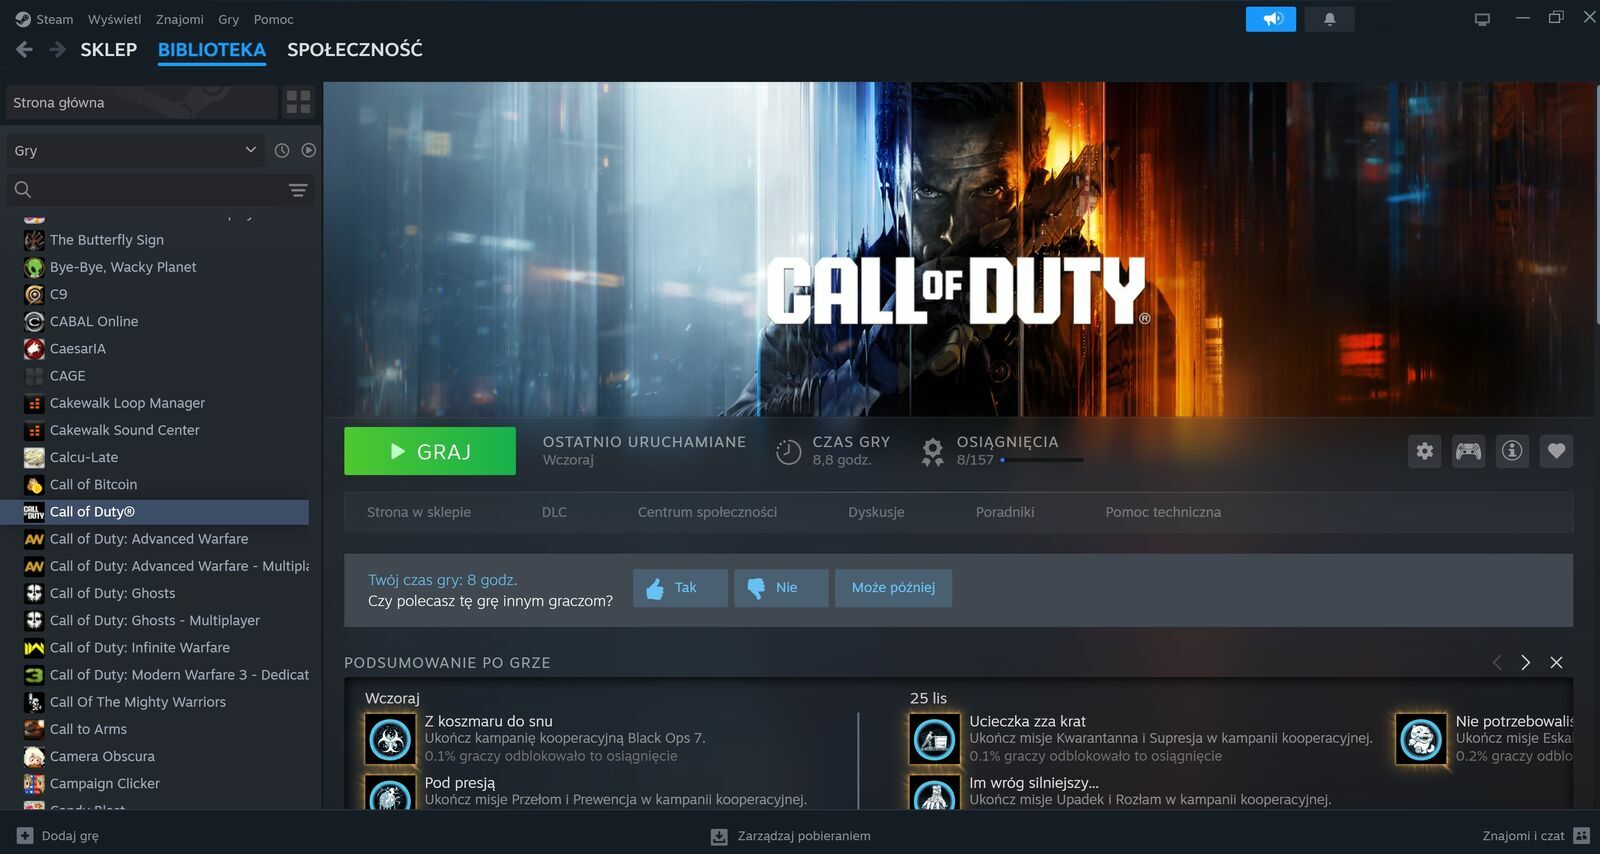Open game settings gear icon

(x=1424, y=451)
